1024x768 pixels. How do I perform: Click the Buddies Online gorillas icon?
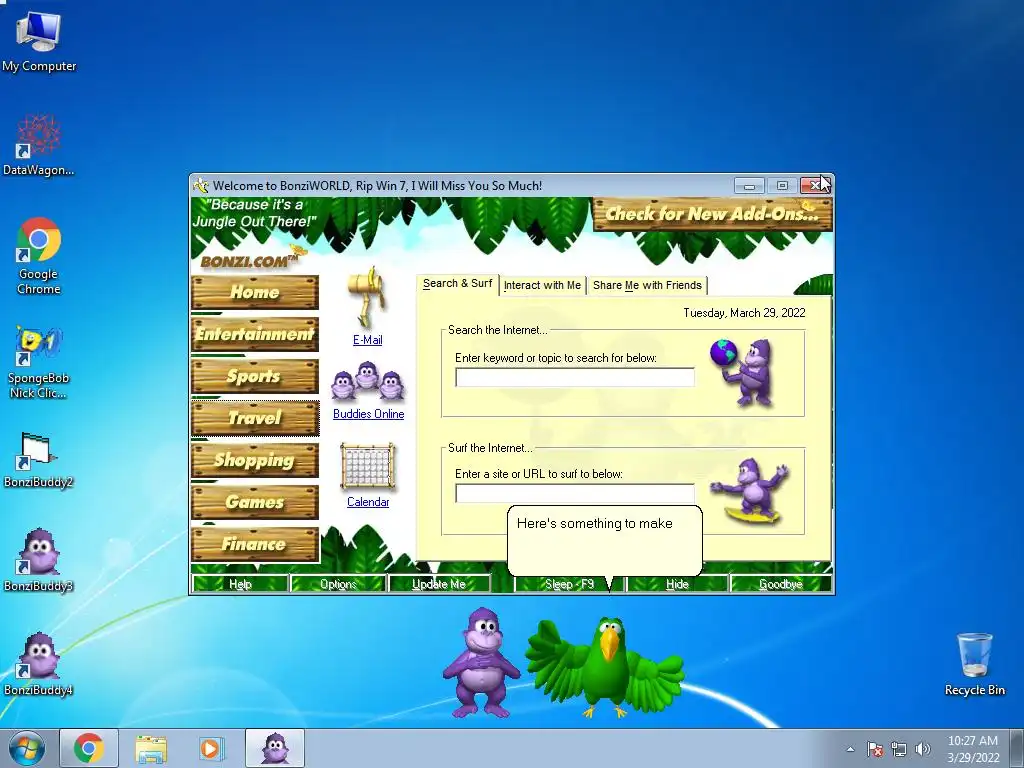click(x=368, y=382)
